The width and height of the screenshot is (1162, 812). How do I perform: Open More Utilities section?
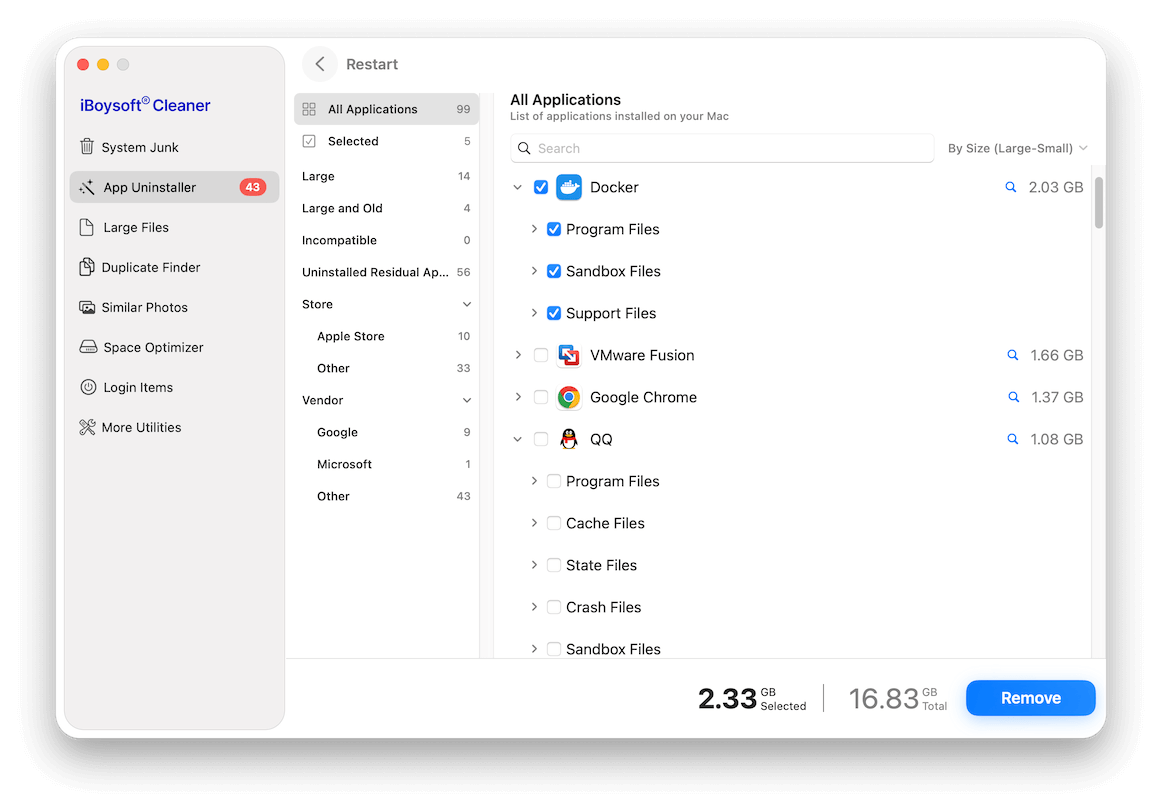click(x=141, y=427)
